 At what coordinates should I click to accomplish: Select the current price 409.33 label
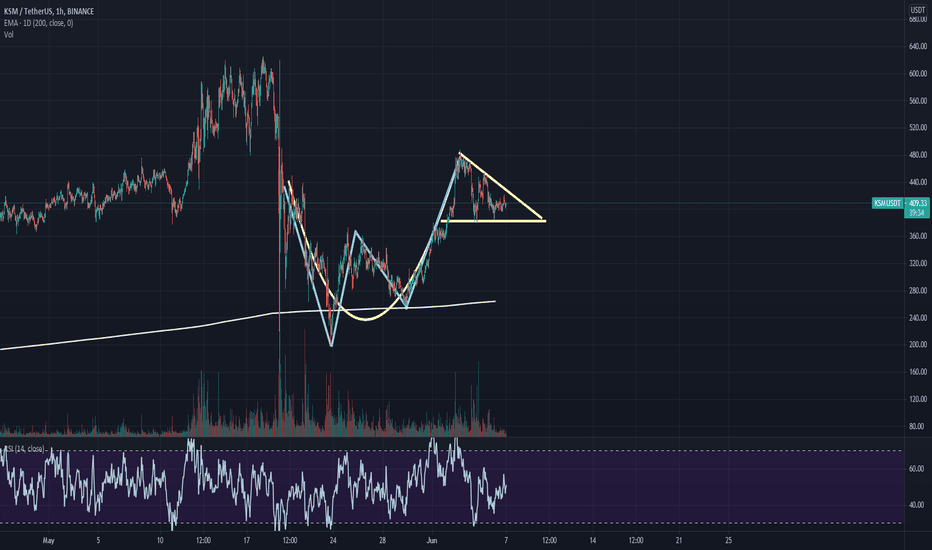pyautogui.click(x=918, y=203)
